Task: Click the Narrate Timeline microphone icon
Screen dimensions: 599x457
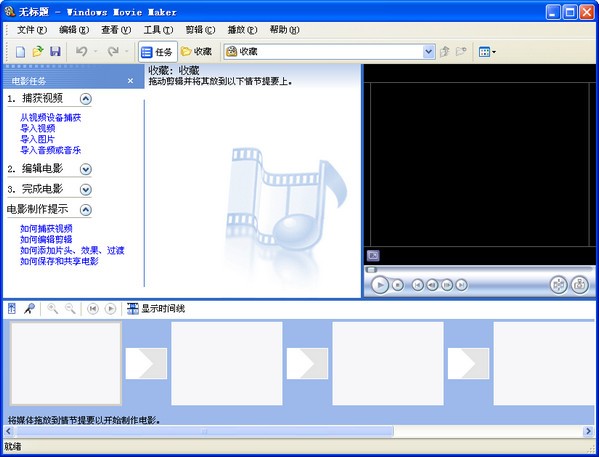Action: point(29,309)
